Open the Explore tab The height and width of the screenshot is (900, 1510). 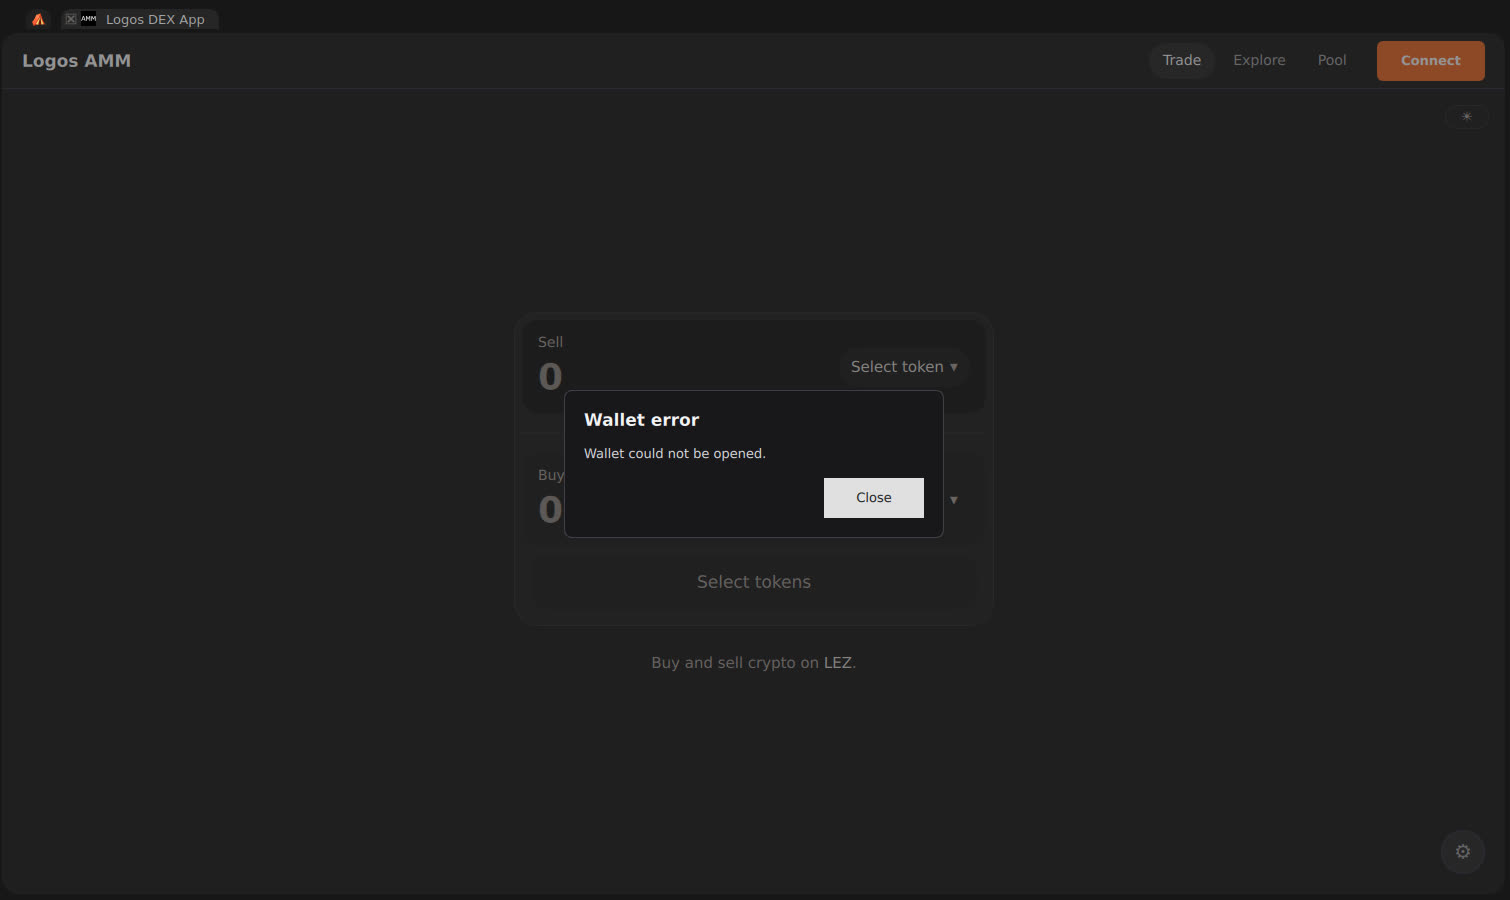[x=1259, y=60]
